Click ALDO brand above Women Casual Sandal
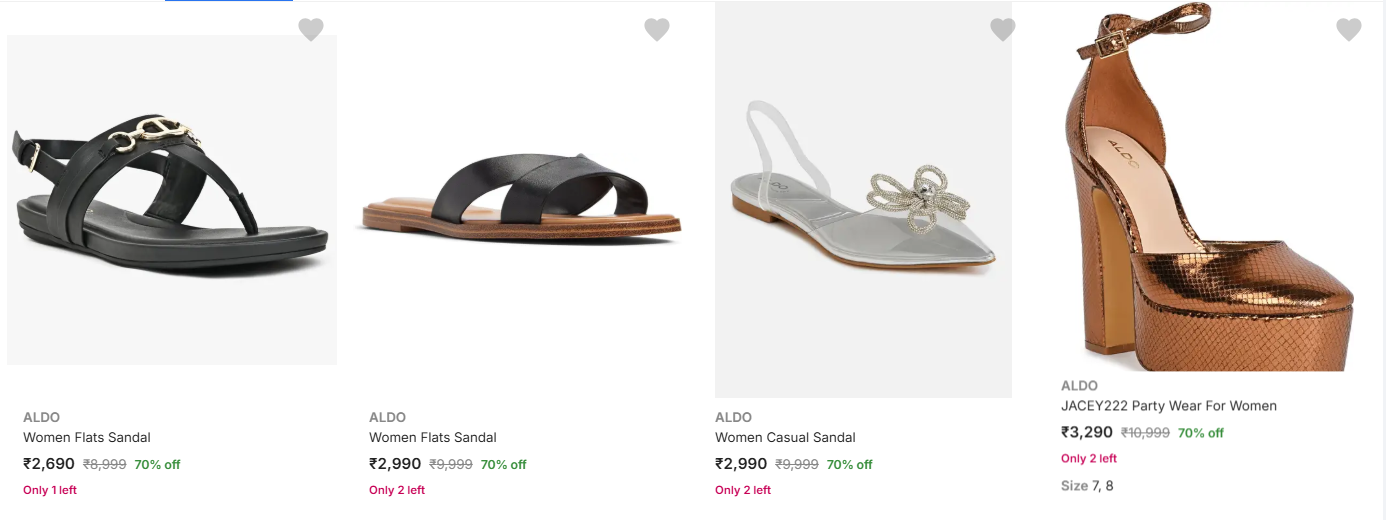Image resolution: width=1386 pixels, height=520 pixels. pyautogui.click(x=733, y=418)
